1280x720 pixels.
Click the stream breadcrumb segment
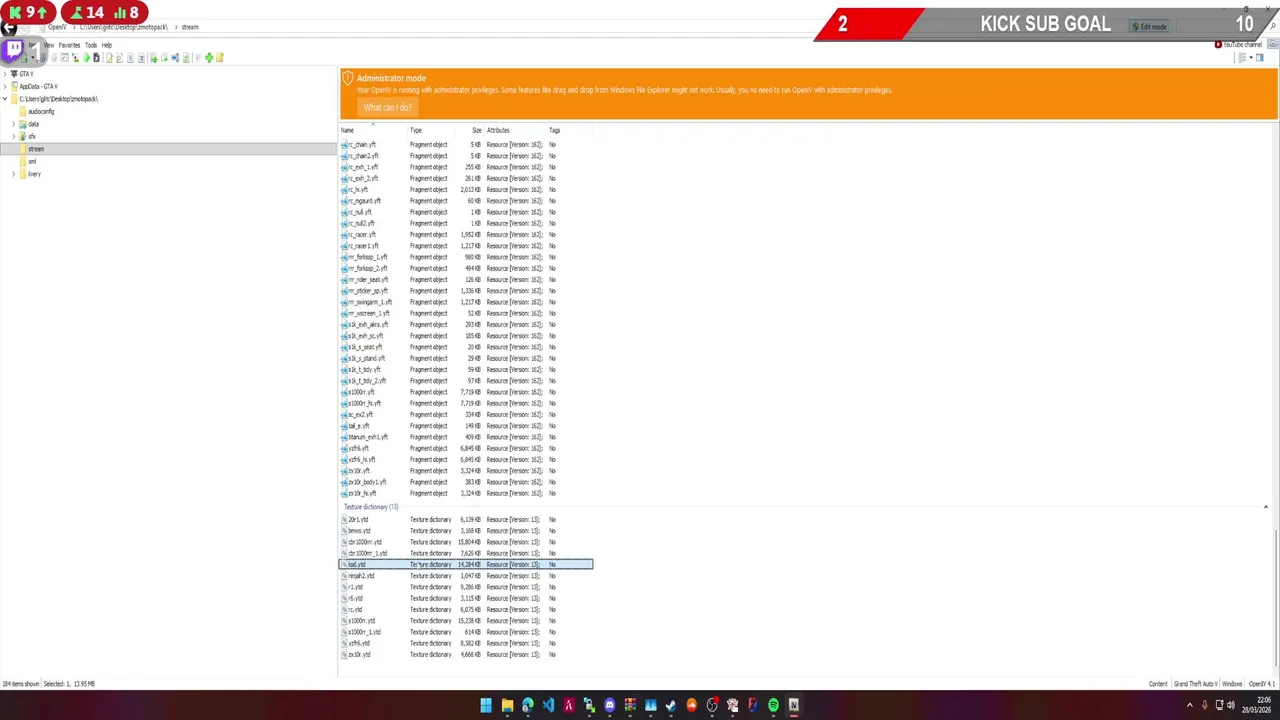click(x=190, y=27)
